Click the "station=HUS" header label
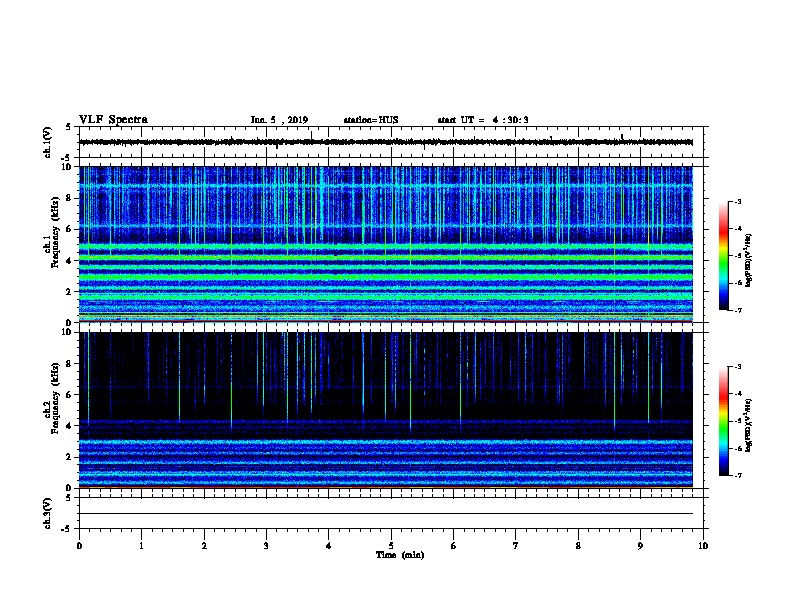792x612 pixels. pyautogui.click(x=371, y=120)
